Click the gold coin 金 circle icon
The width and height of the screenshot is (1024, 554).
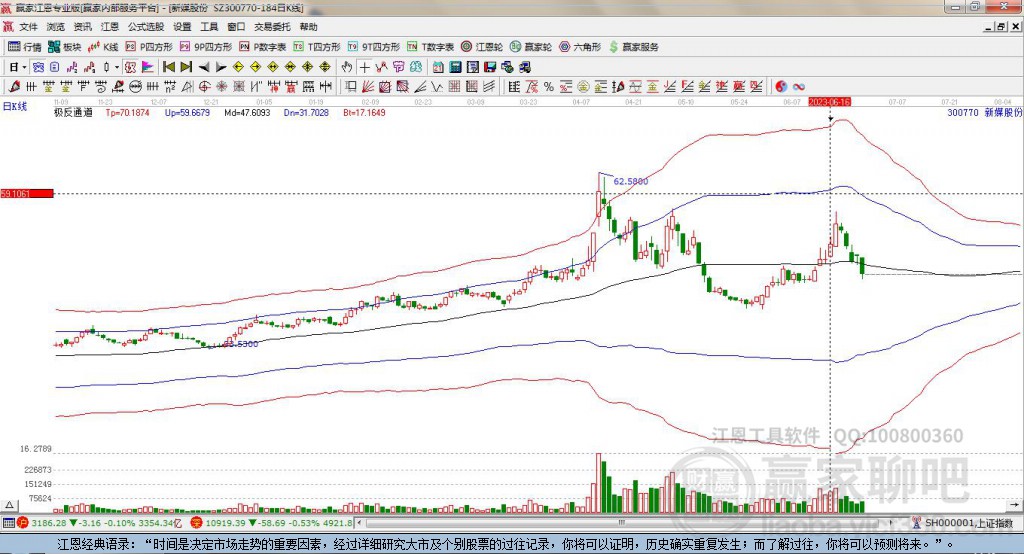pyautogui.click(x=583, y=86)
